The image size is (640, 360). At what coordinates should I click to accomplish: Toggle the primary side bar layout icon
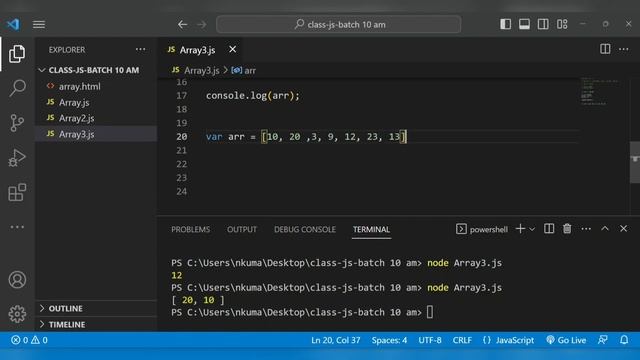(505, 24)
